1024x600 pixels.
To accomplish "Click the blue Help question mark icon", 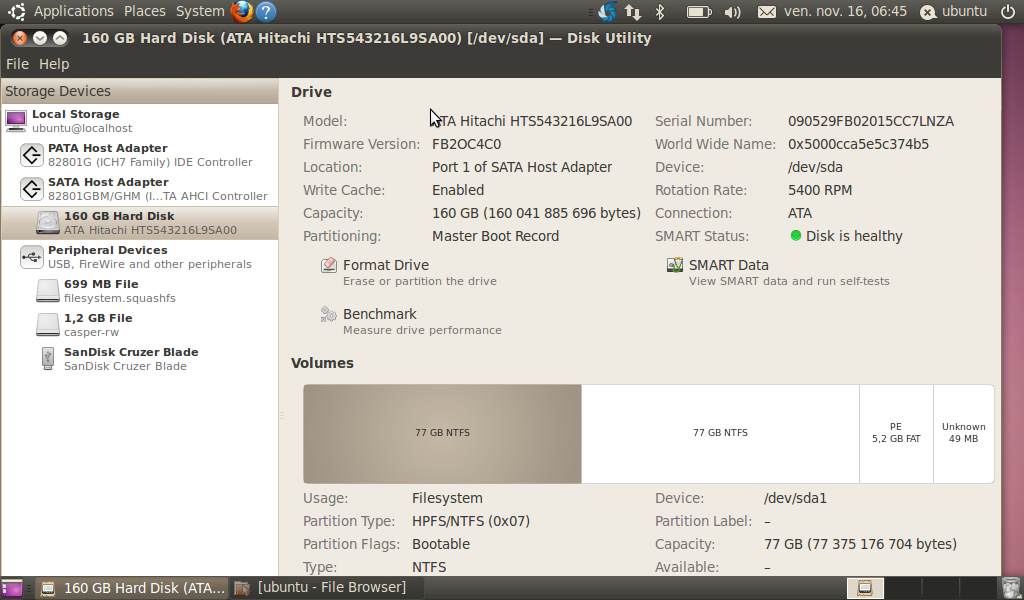I will pos(265,11).
